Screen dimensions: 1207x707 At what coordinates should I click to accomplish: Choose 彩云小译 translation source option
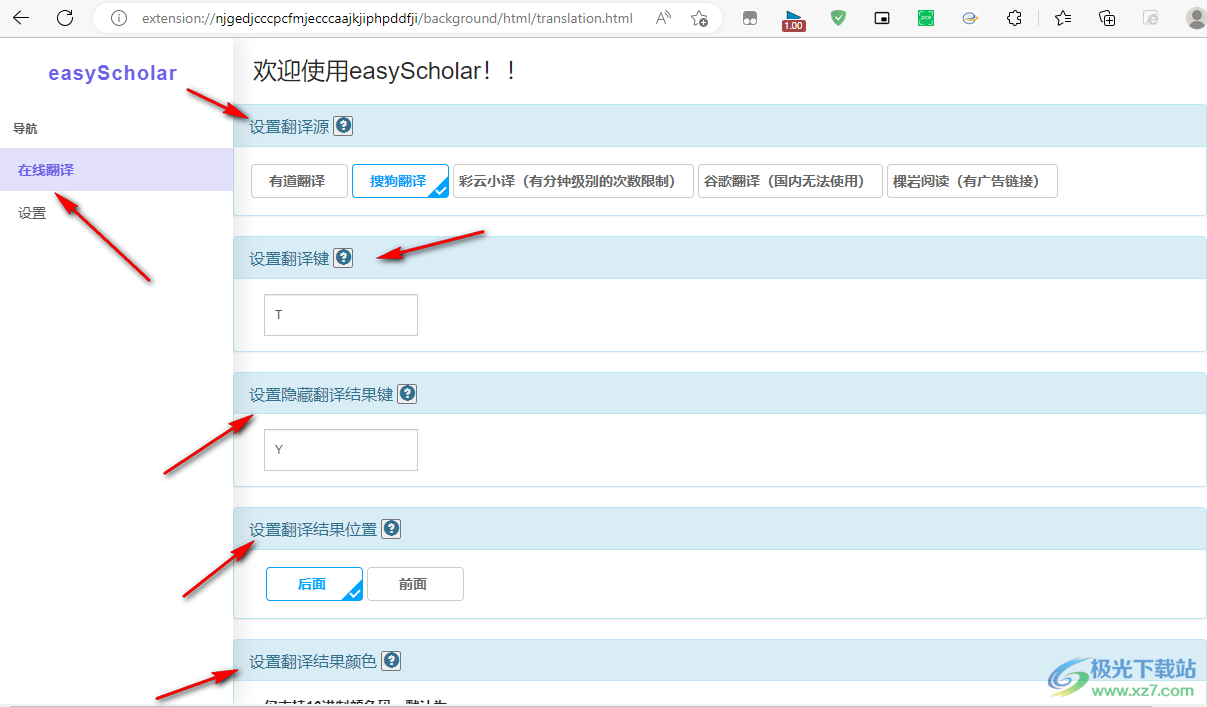click(x=573, y=181)
